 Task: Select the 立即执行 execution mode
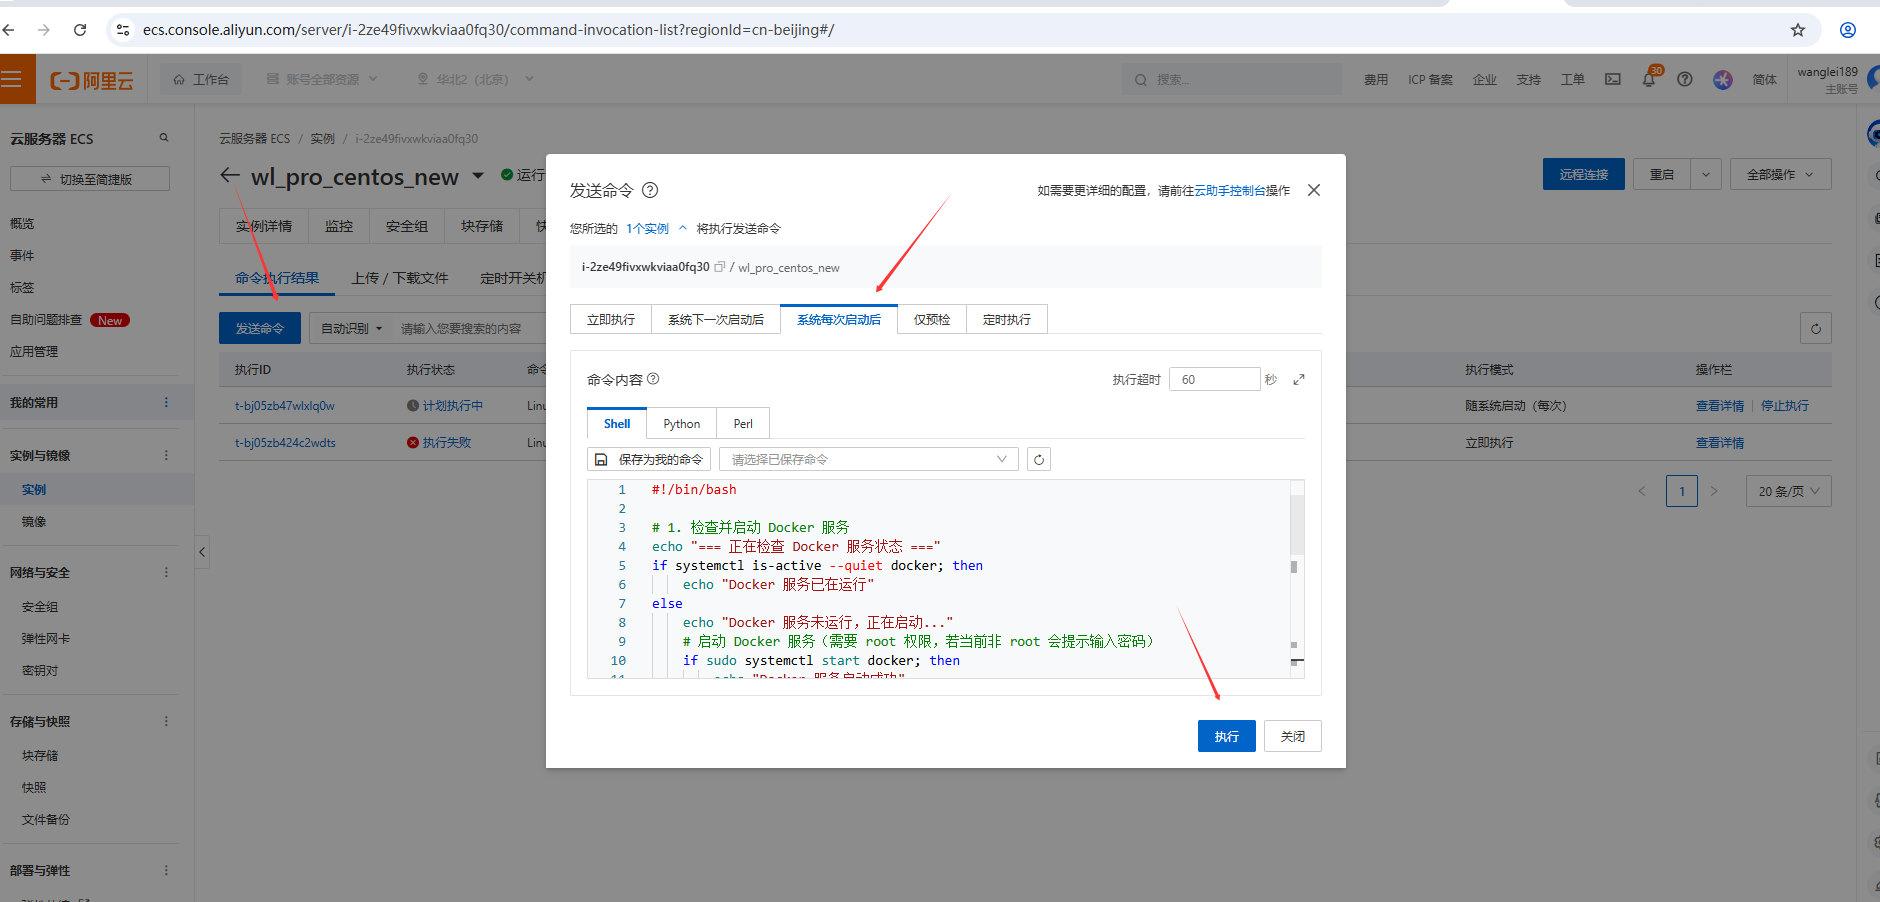tap(611, 320)
